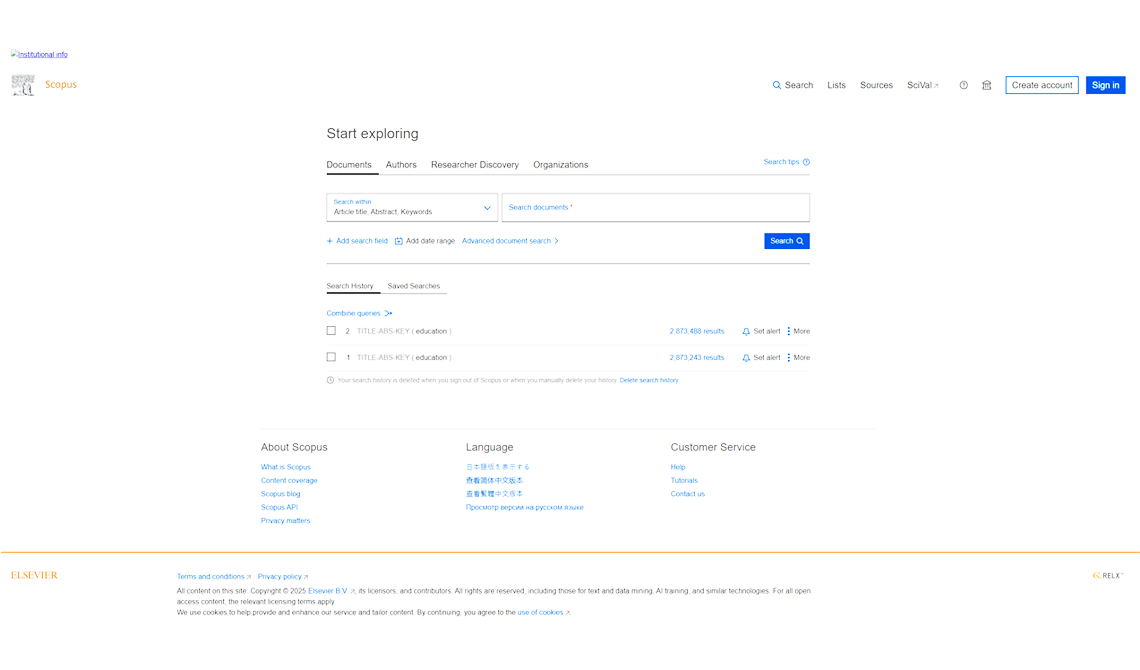This screenshot has height=670, width=1140.
Task: Switch to the Authors tab
Action: tap(401, 165)
